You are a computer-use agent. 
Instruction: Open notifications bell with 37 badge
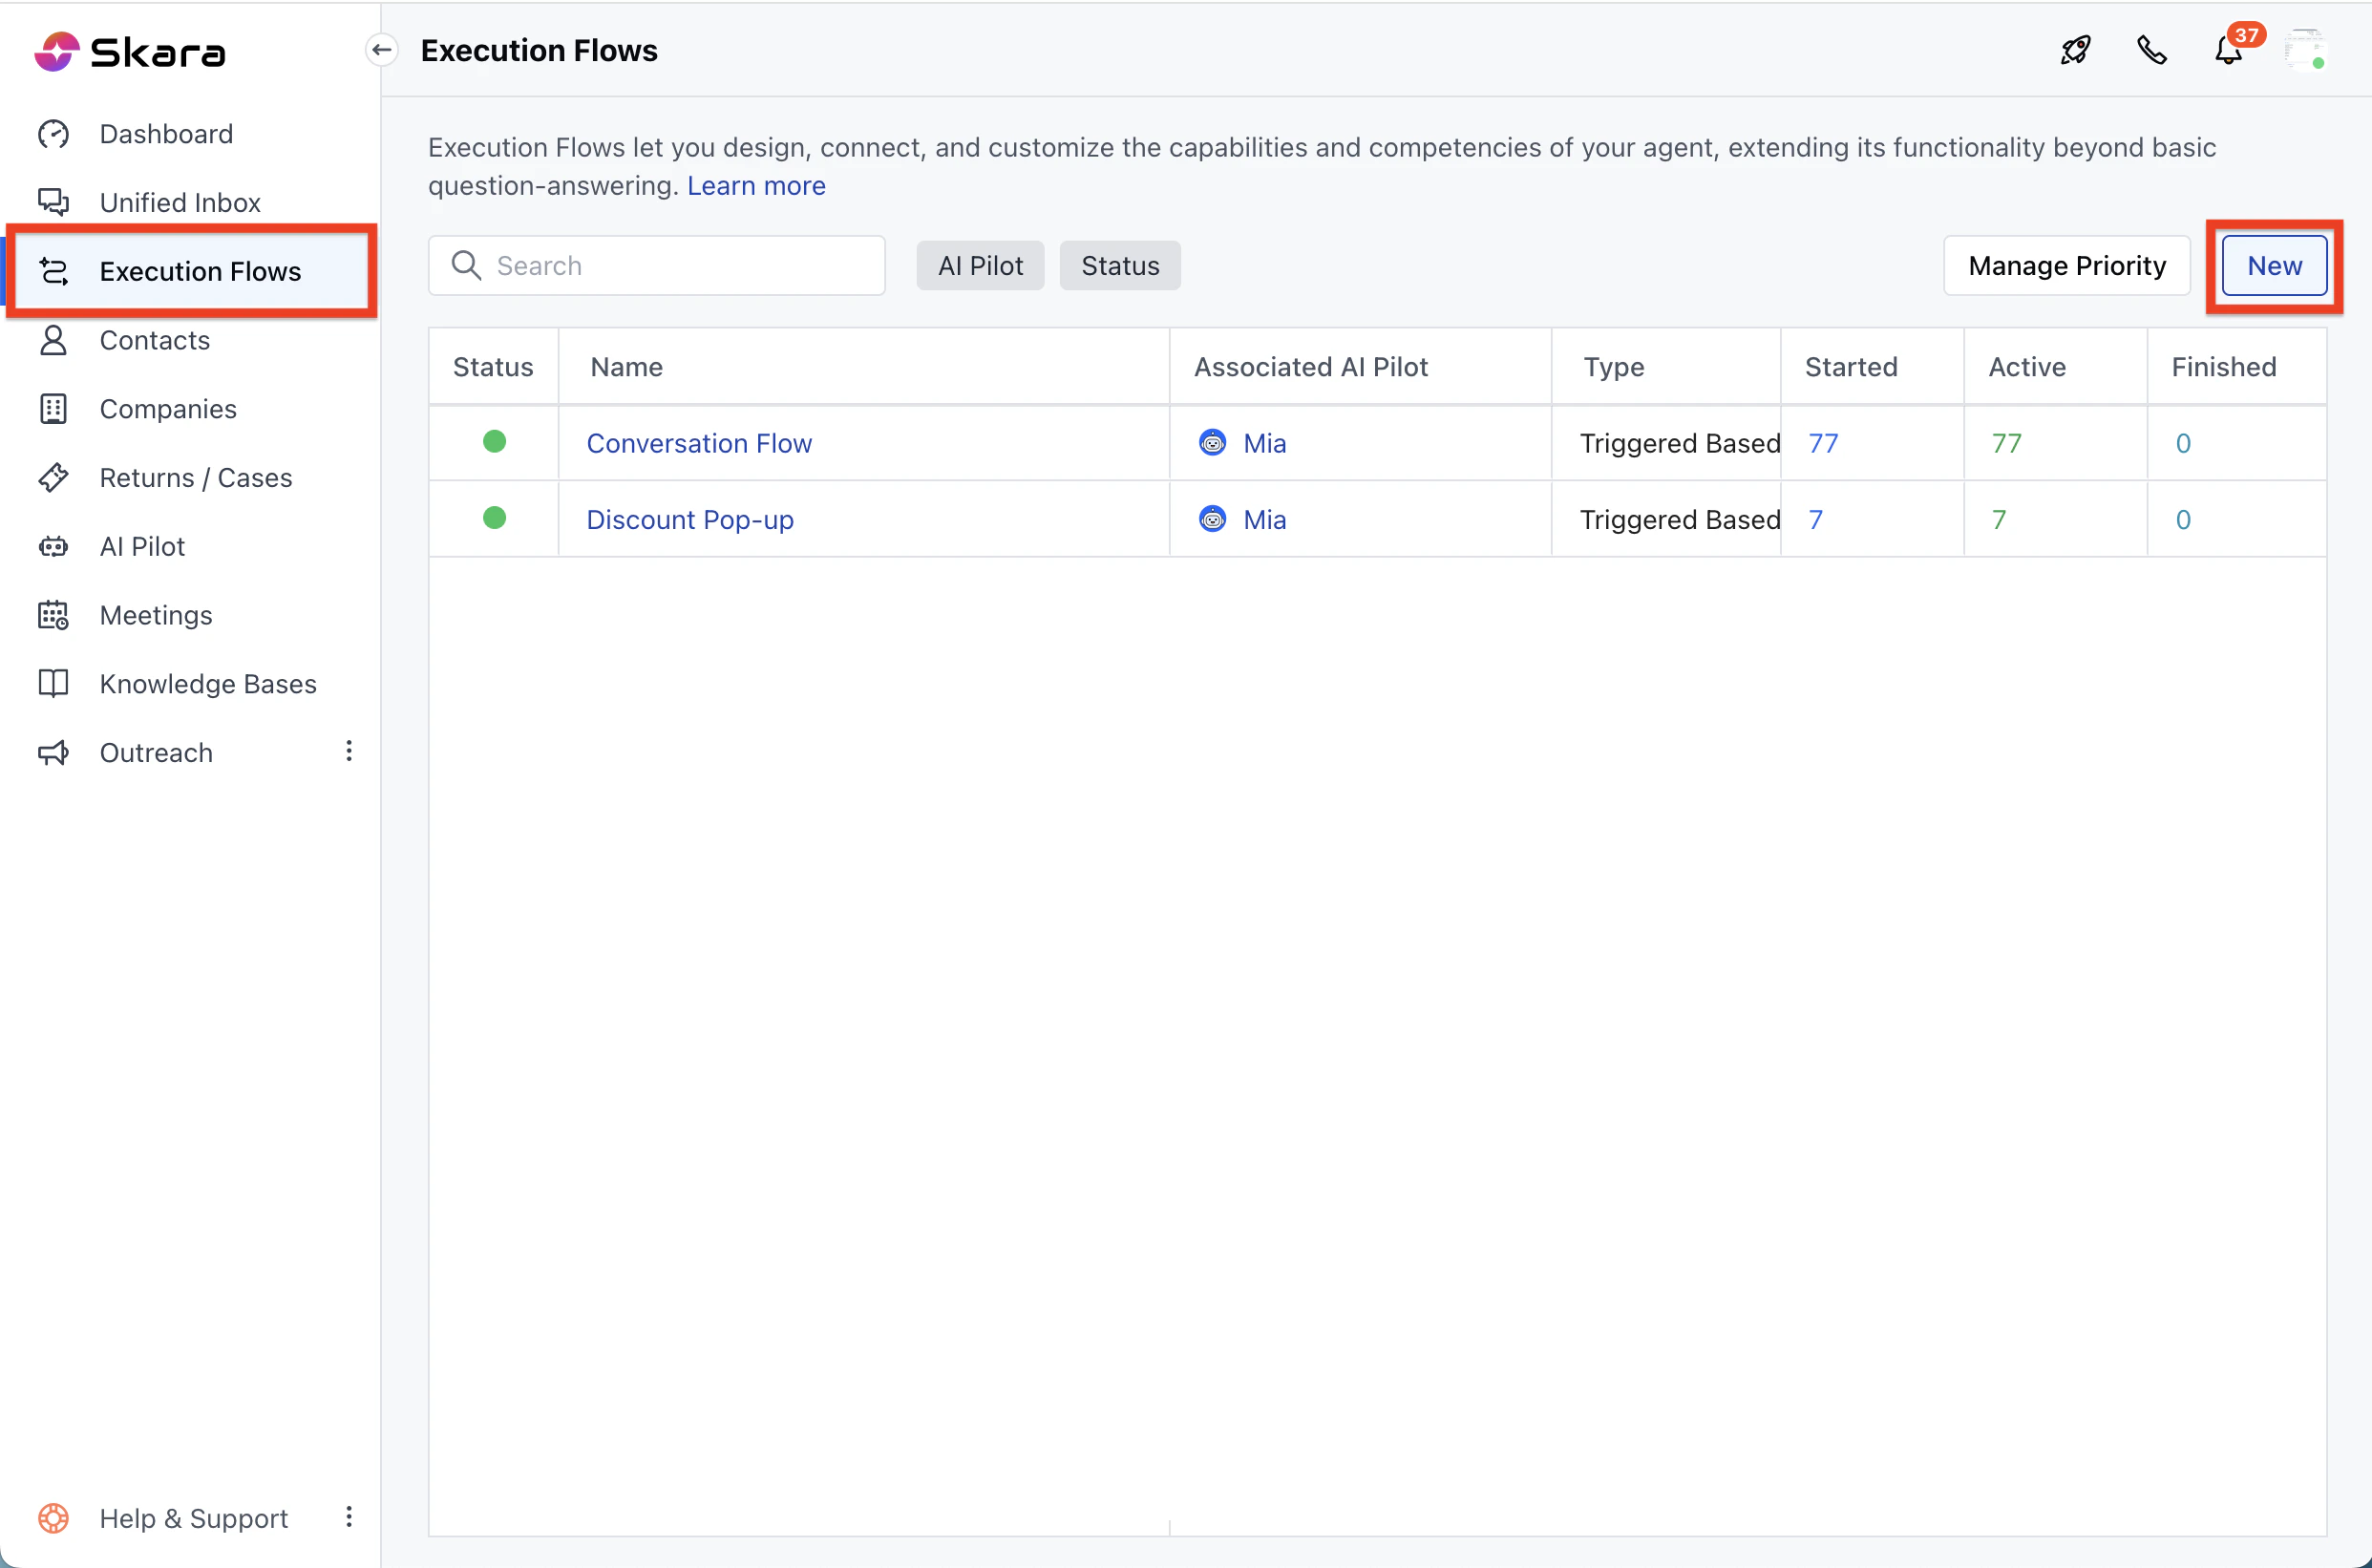coord(2228,50)
